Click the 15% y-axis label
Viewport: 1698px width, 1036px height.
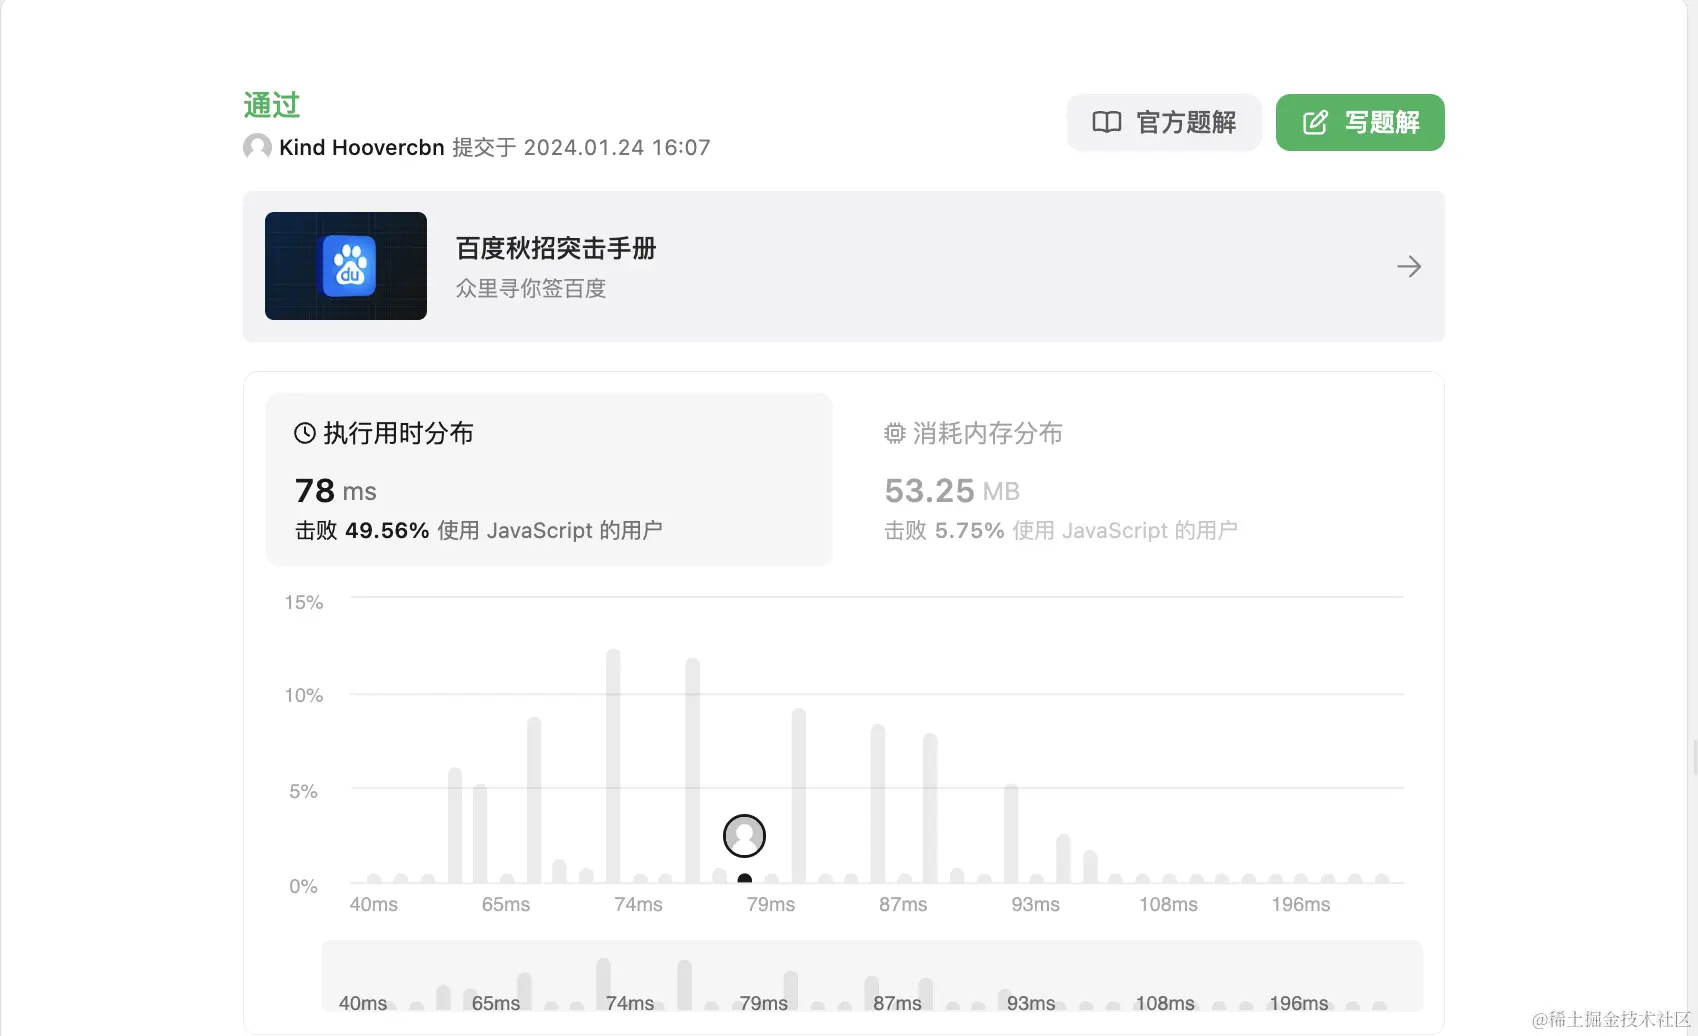304,602
